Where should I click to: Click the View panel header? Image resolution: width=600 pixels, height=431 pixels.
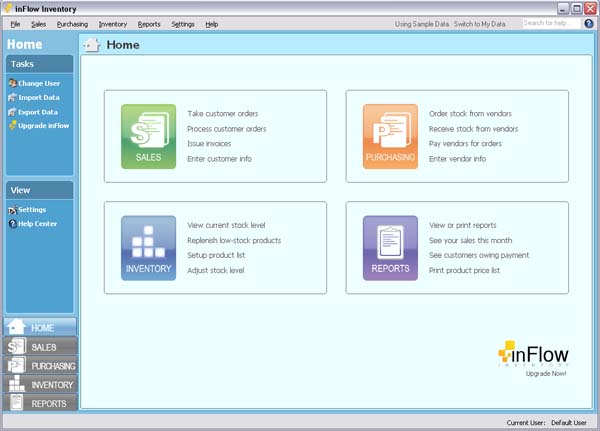tap(39, 190)
